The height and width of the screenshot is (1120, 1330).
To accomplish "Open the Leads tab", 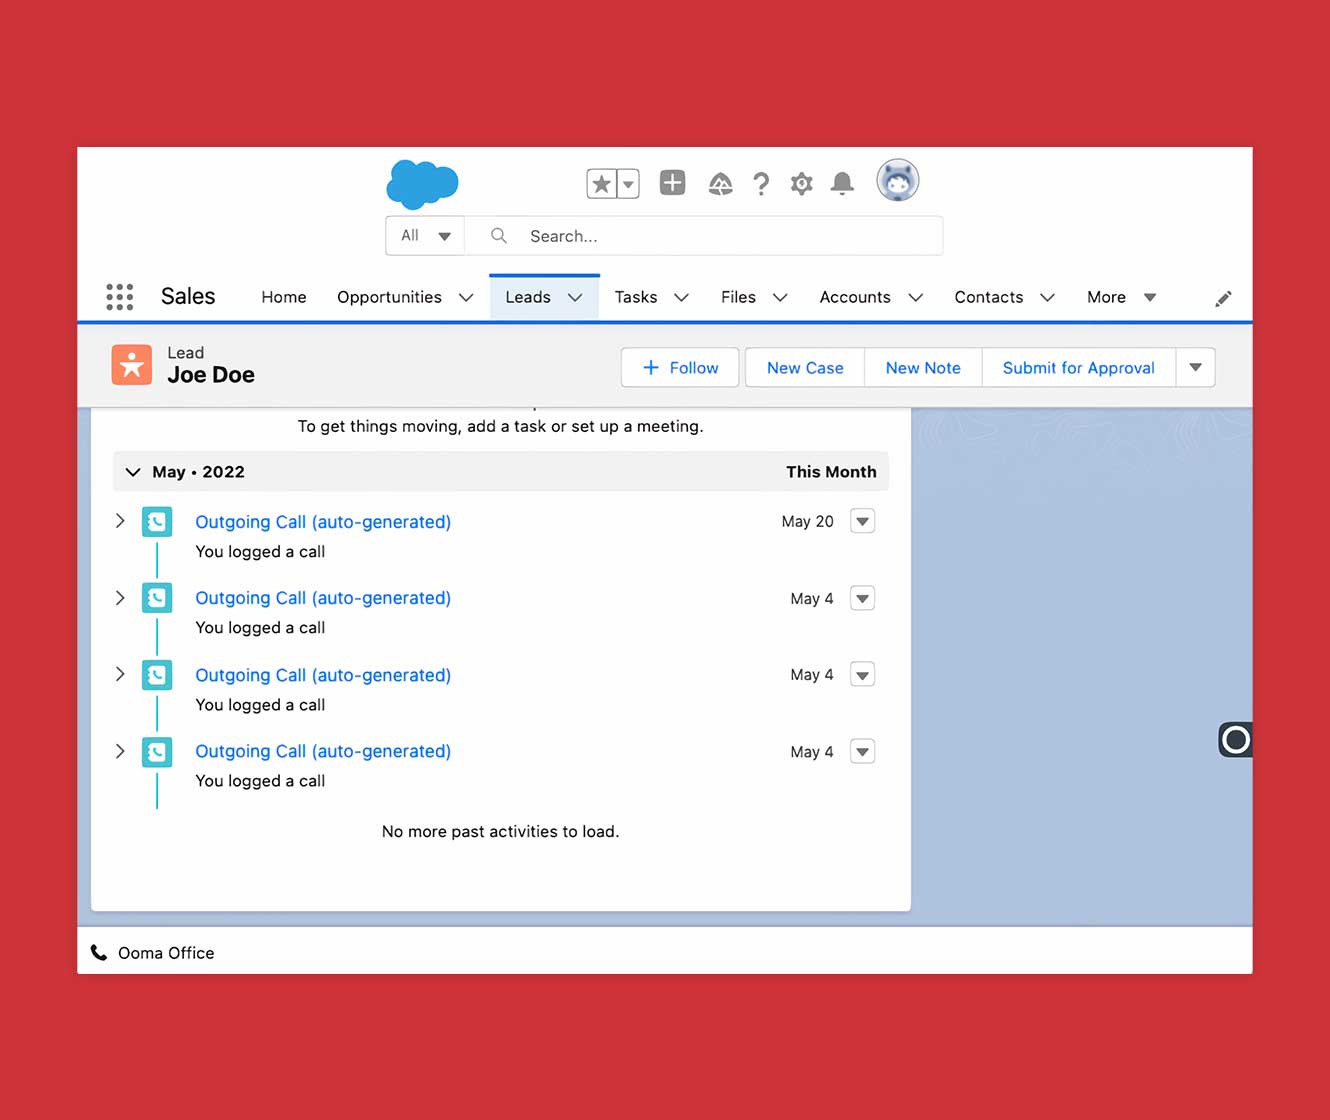I will (528, 297).
